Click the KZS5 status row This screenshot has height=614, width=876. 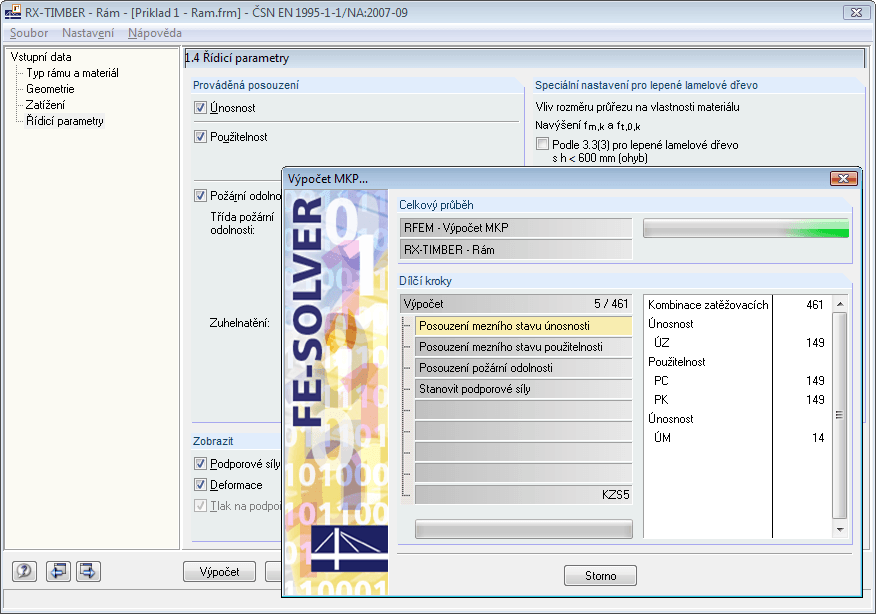[523, 494]
